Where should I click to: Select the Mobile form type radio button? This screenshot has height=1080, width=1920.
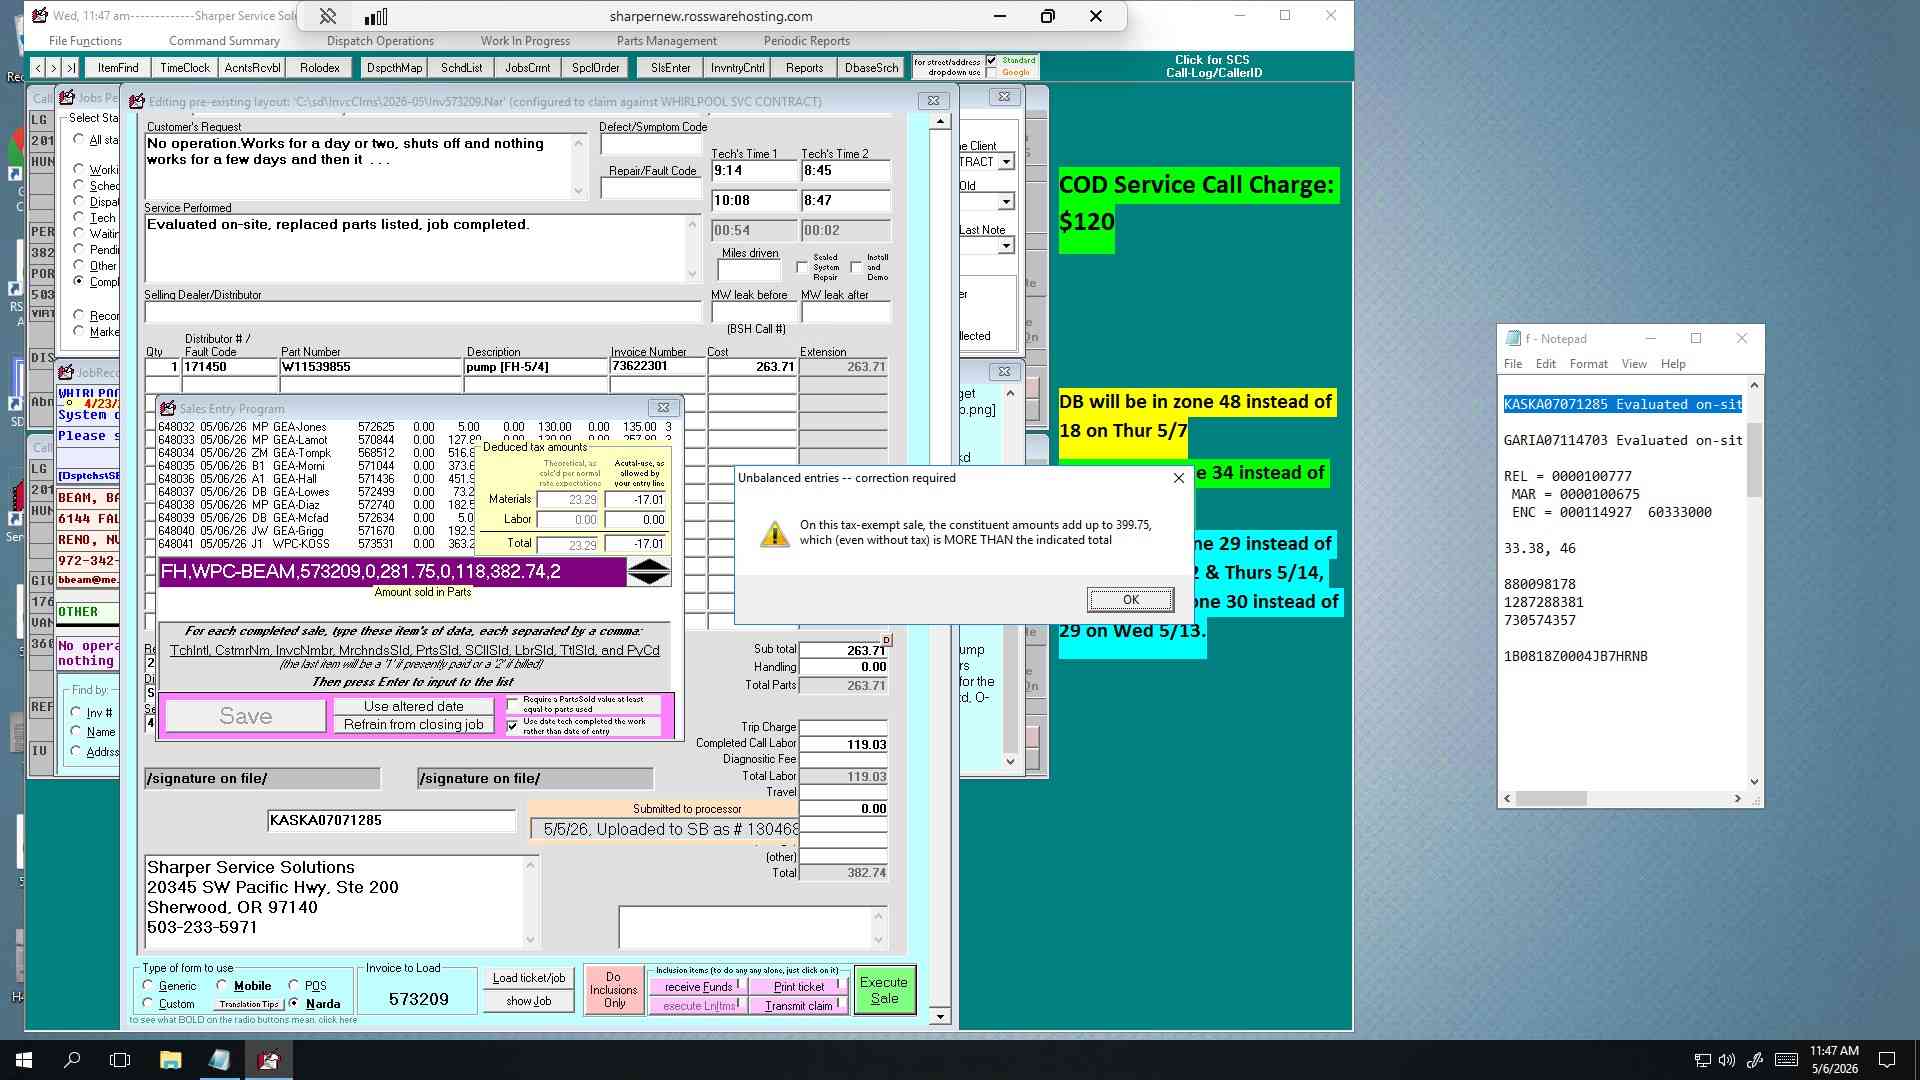222,985
